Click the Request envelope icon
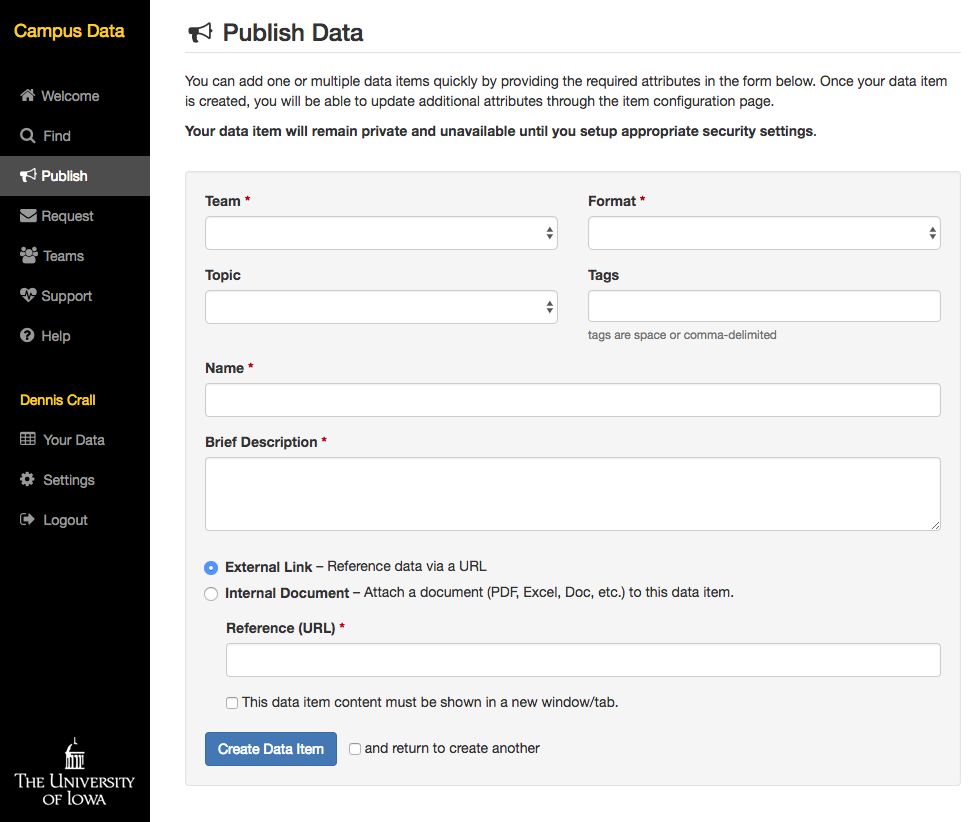Viewport: 980px width, 822px height. pos(28,216)
